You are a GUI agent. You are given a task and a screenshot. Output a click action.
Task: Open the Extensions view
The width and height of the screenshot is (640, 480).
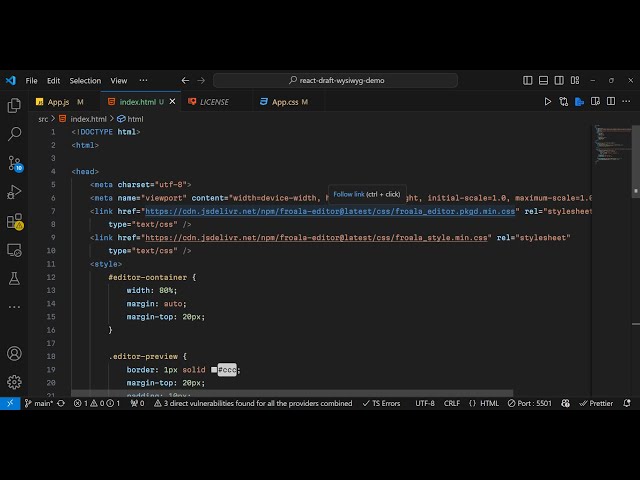point(14,221)
